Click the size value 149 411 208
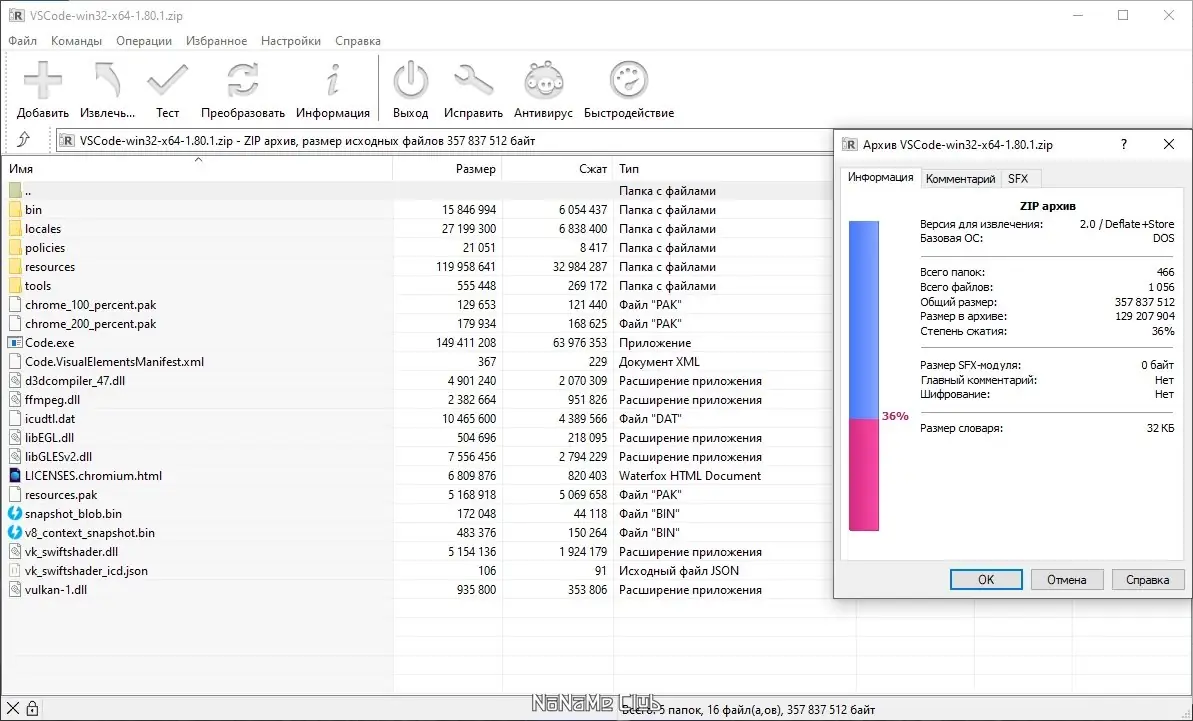 [x=466, y=343]
